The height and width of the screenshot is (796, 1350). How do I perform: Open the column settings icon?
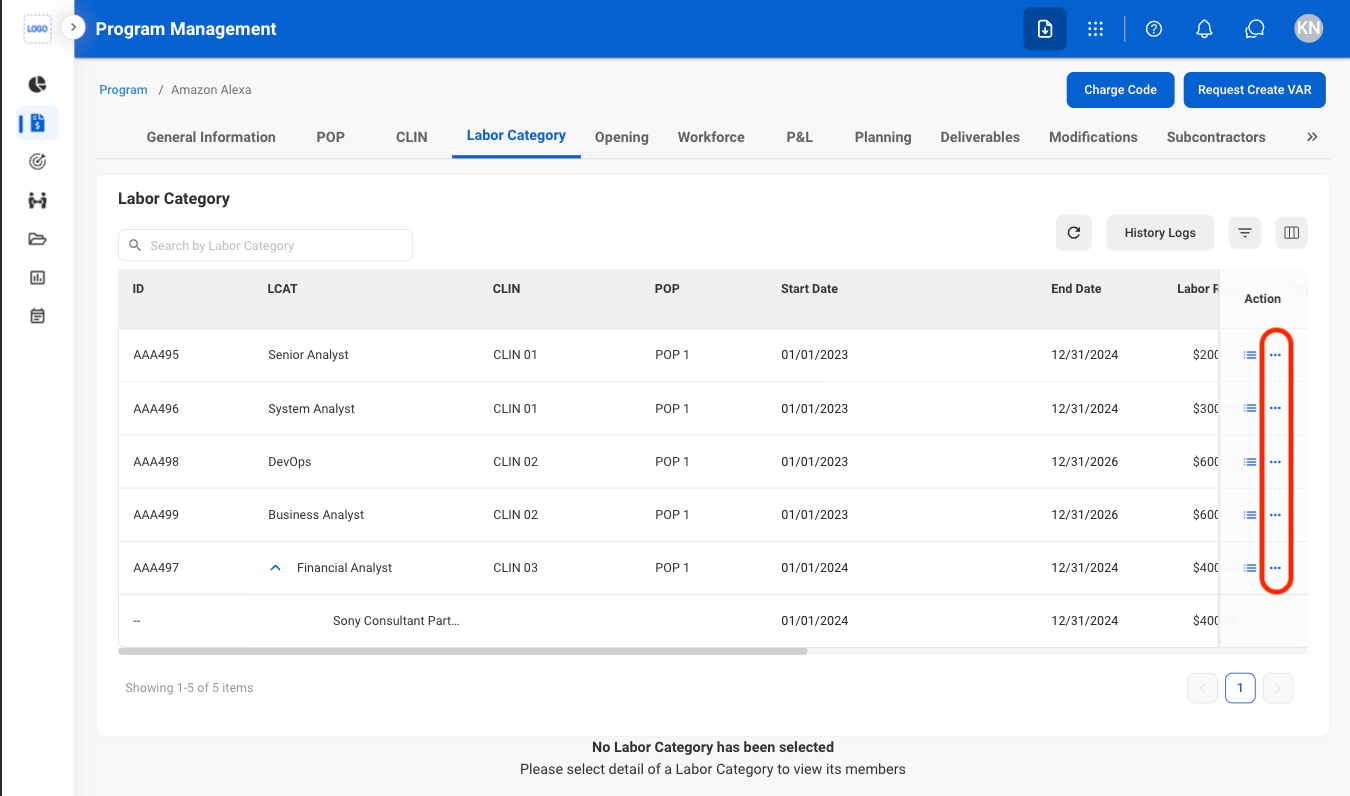pos(1292,233)
